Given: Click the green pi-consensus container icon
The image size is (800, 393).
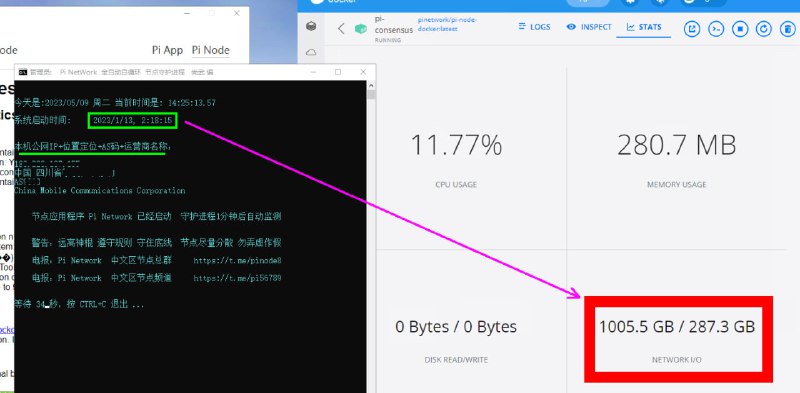Looking at the screenshot, I should tap(361, 29).
